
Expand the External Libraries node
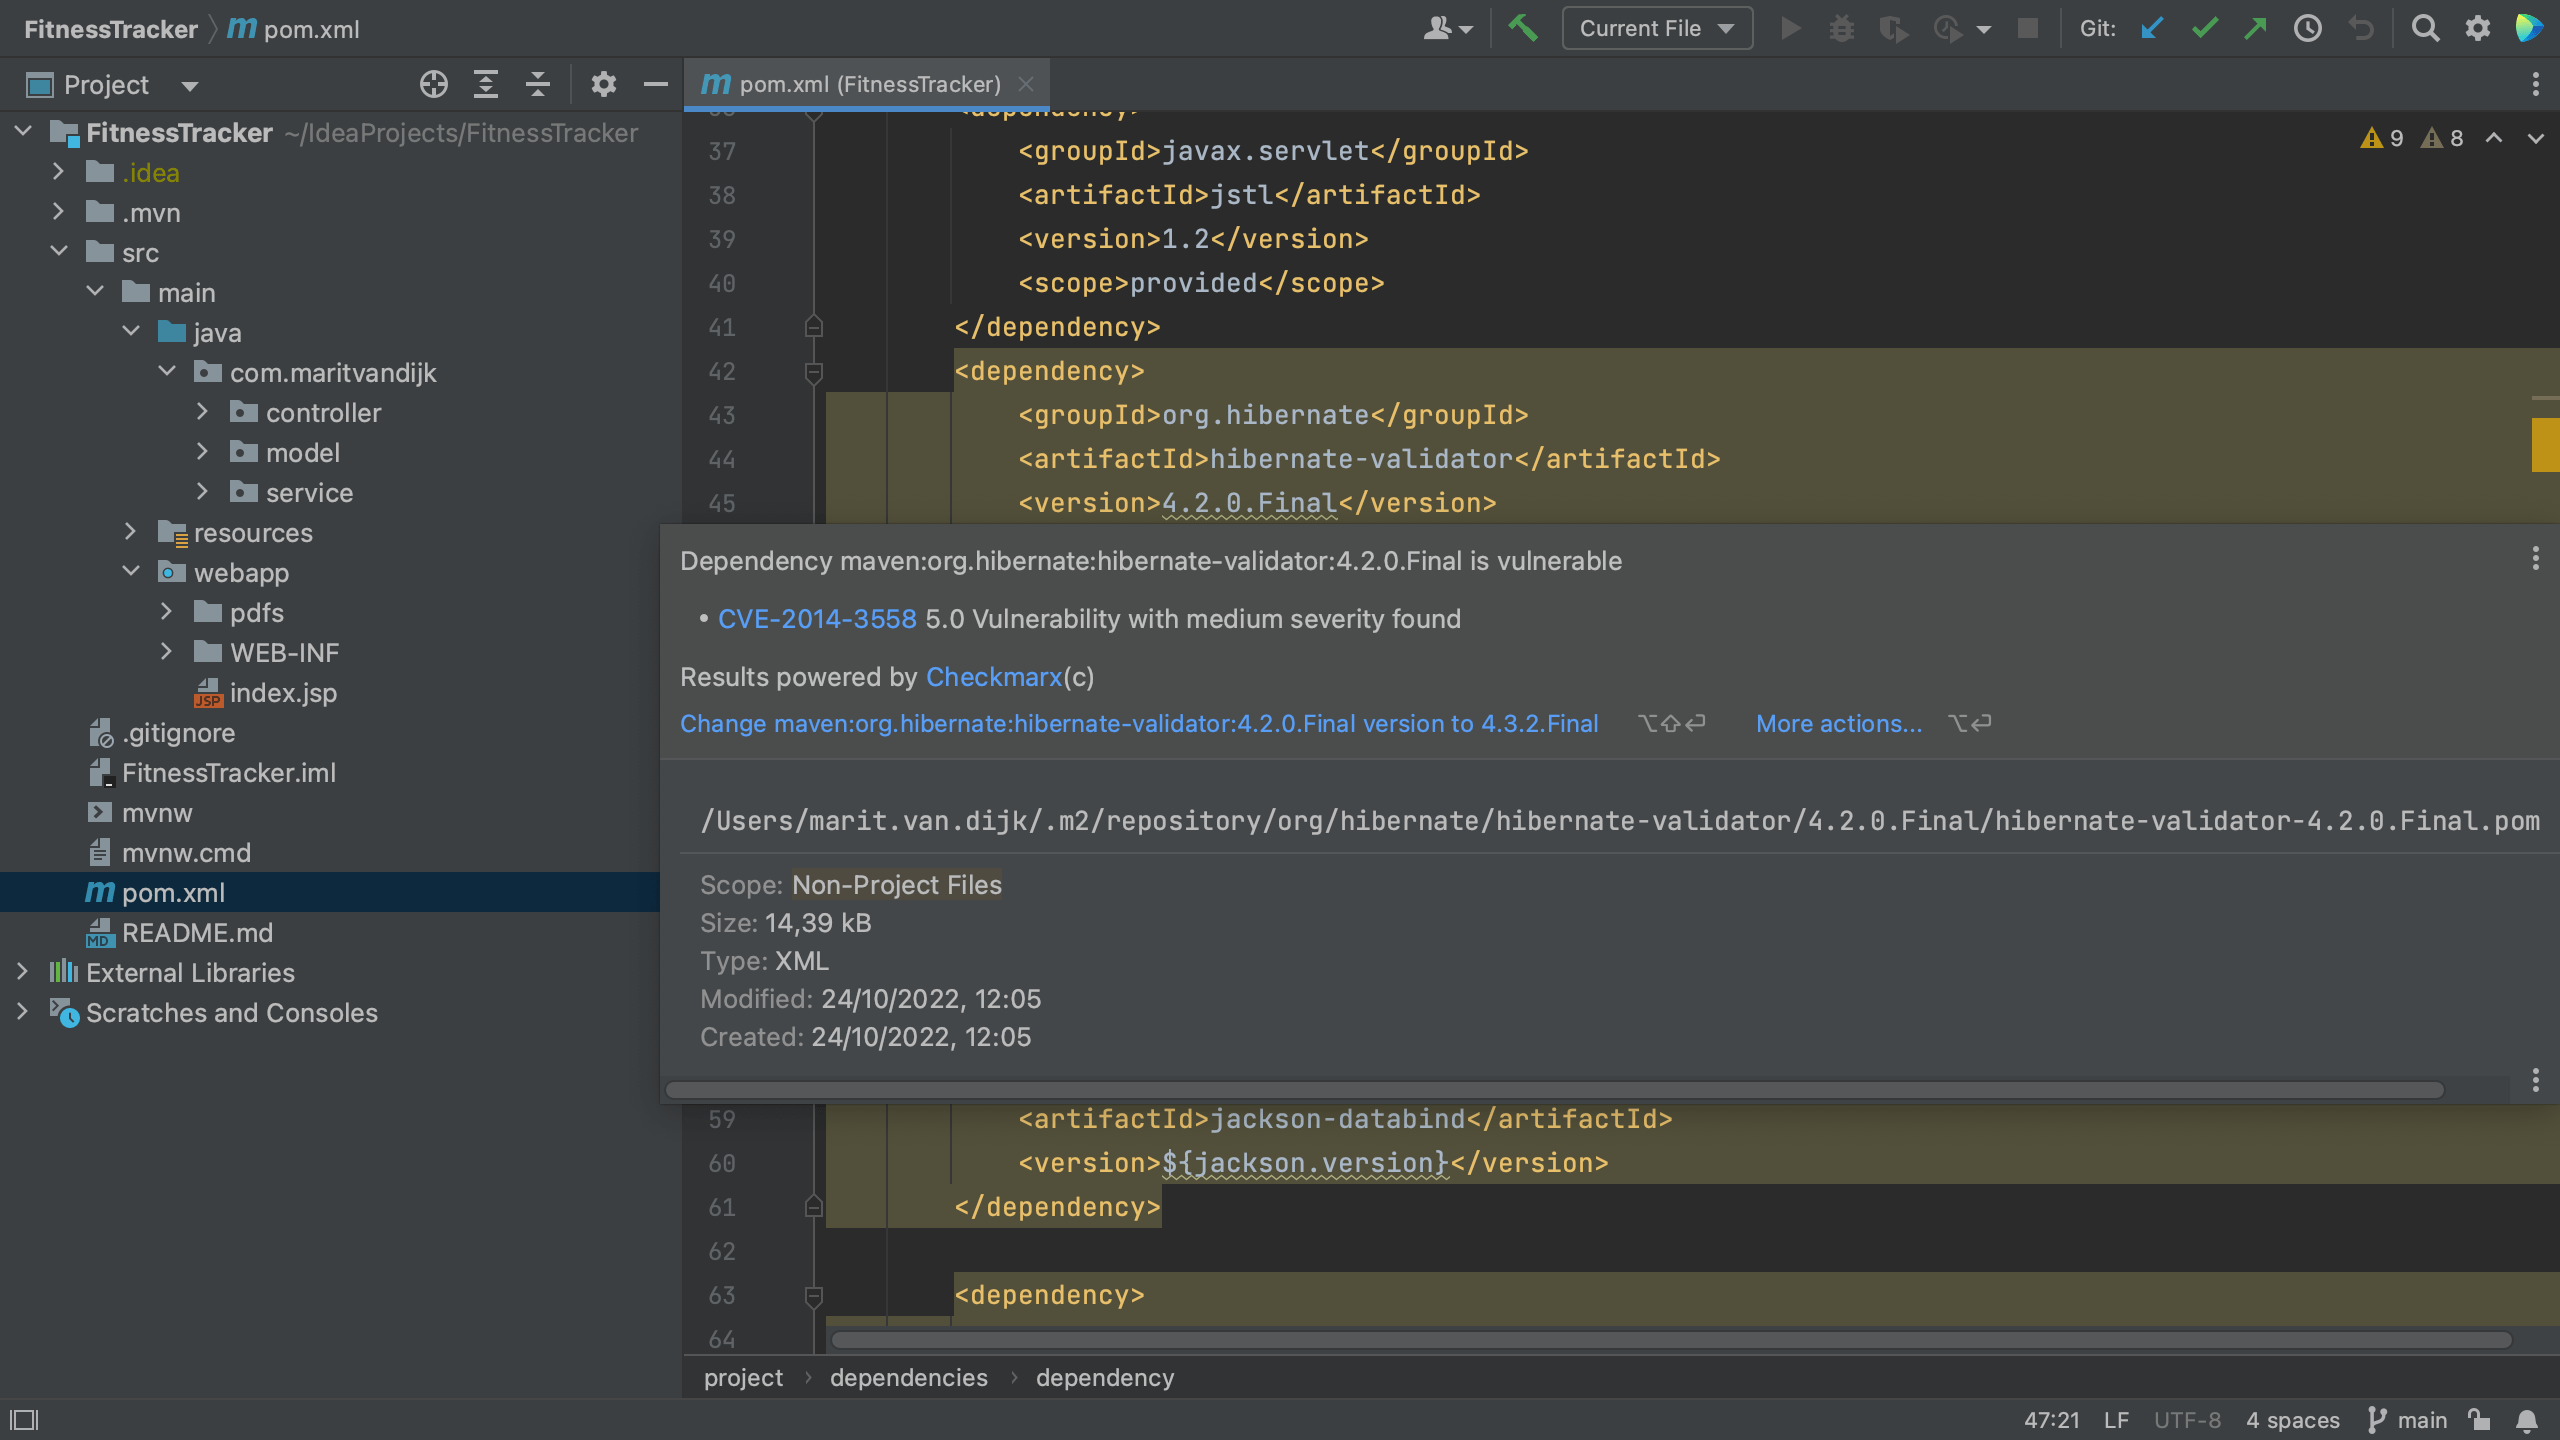point(22,971)
